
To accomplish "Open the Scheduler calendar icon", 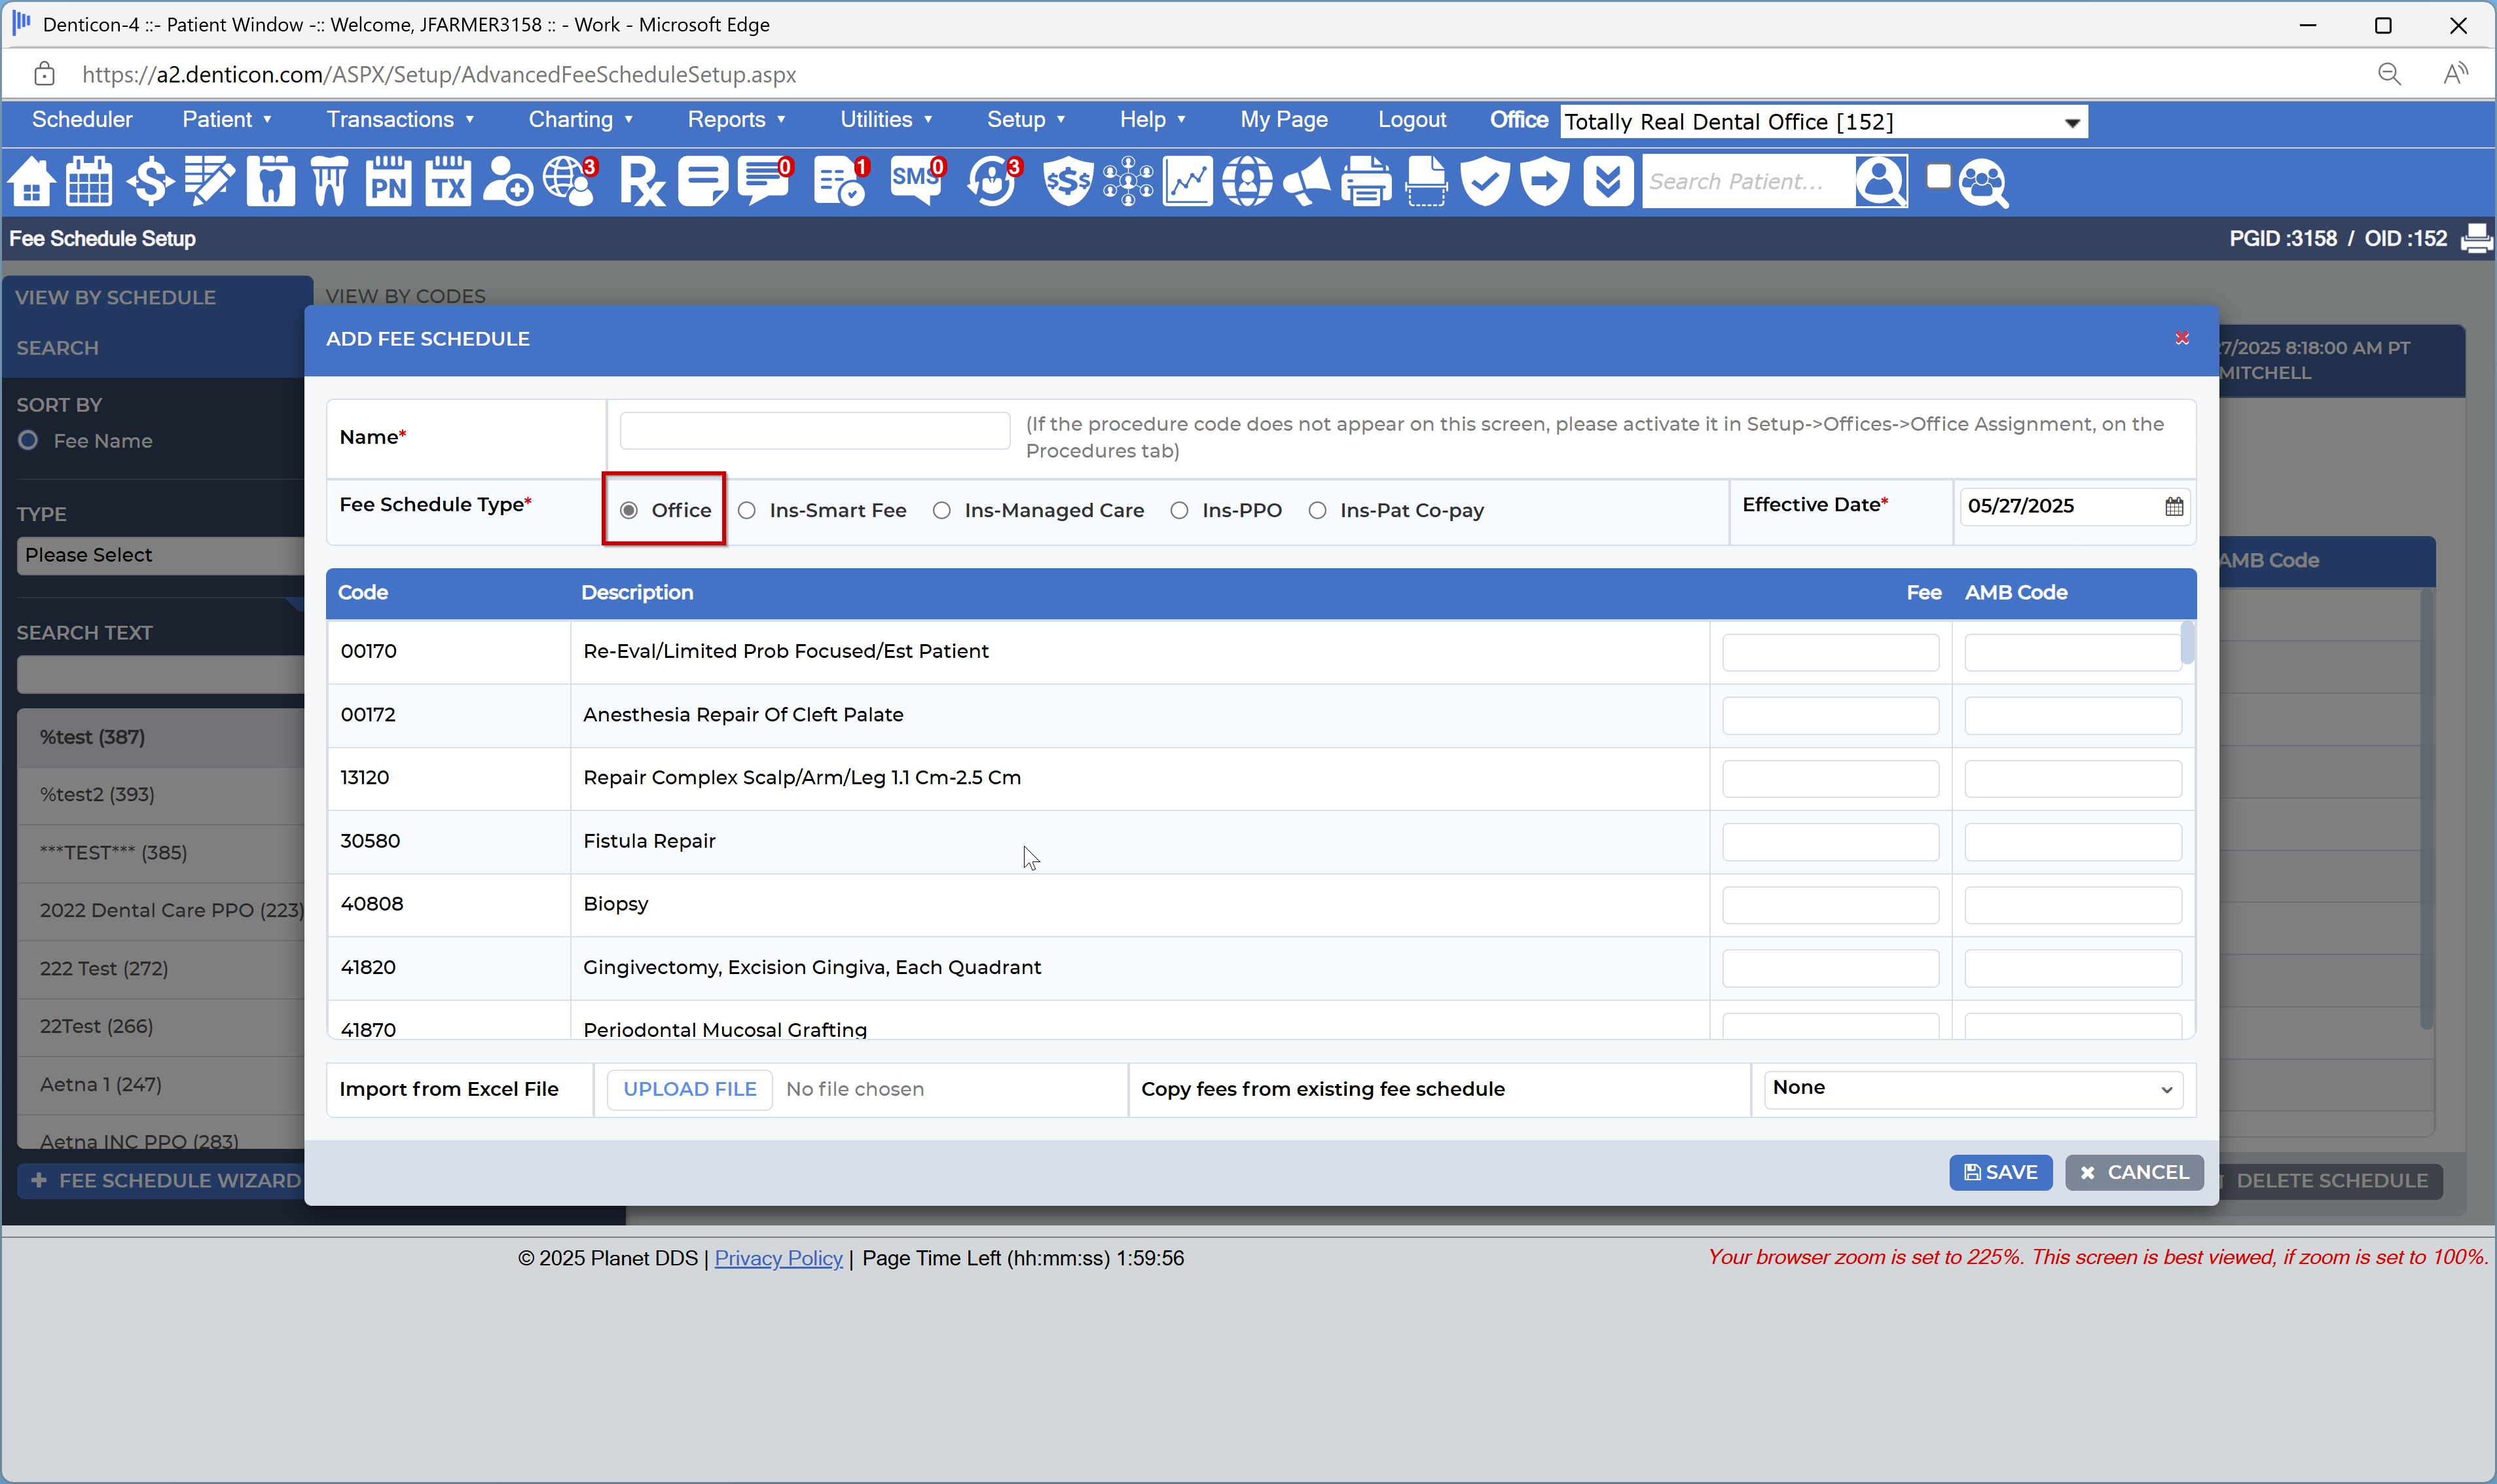I will pos(90,182).
